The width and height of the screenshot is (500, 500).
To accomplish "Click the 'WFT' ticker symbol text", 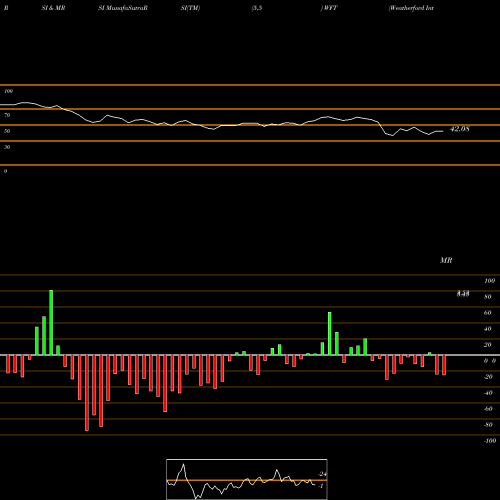I will point(330,8).
